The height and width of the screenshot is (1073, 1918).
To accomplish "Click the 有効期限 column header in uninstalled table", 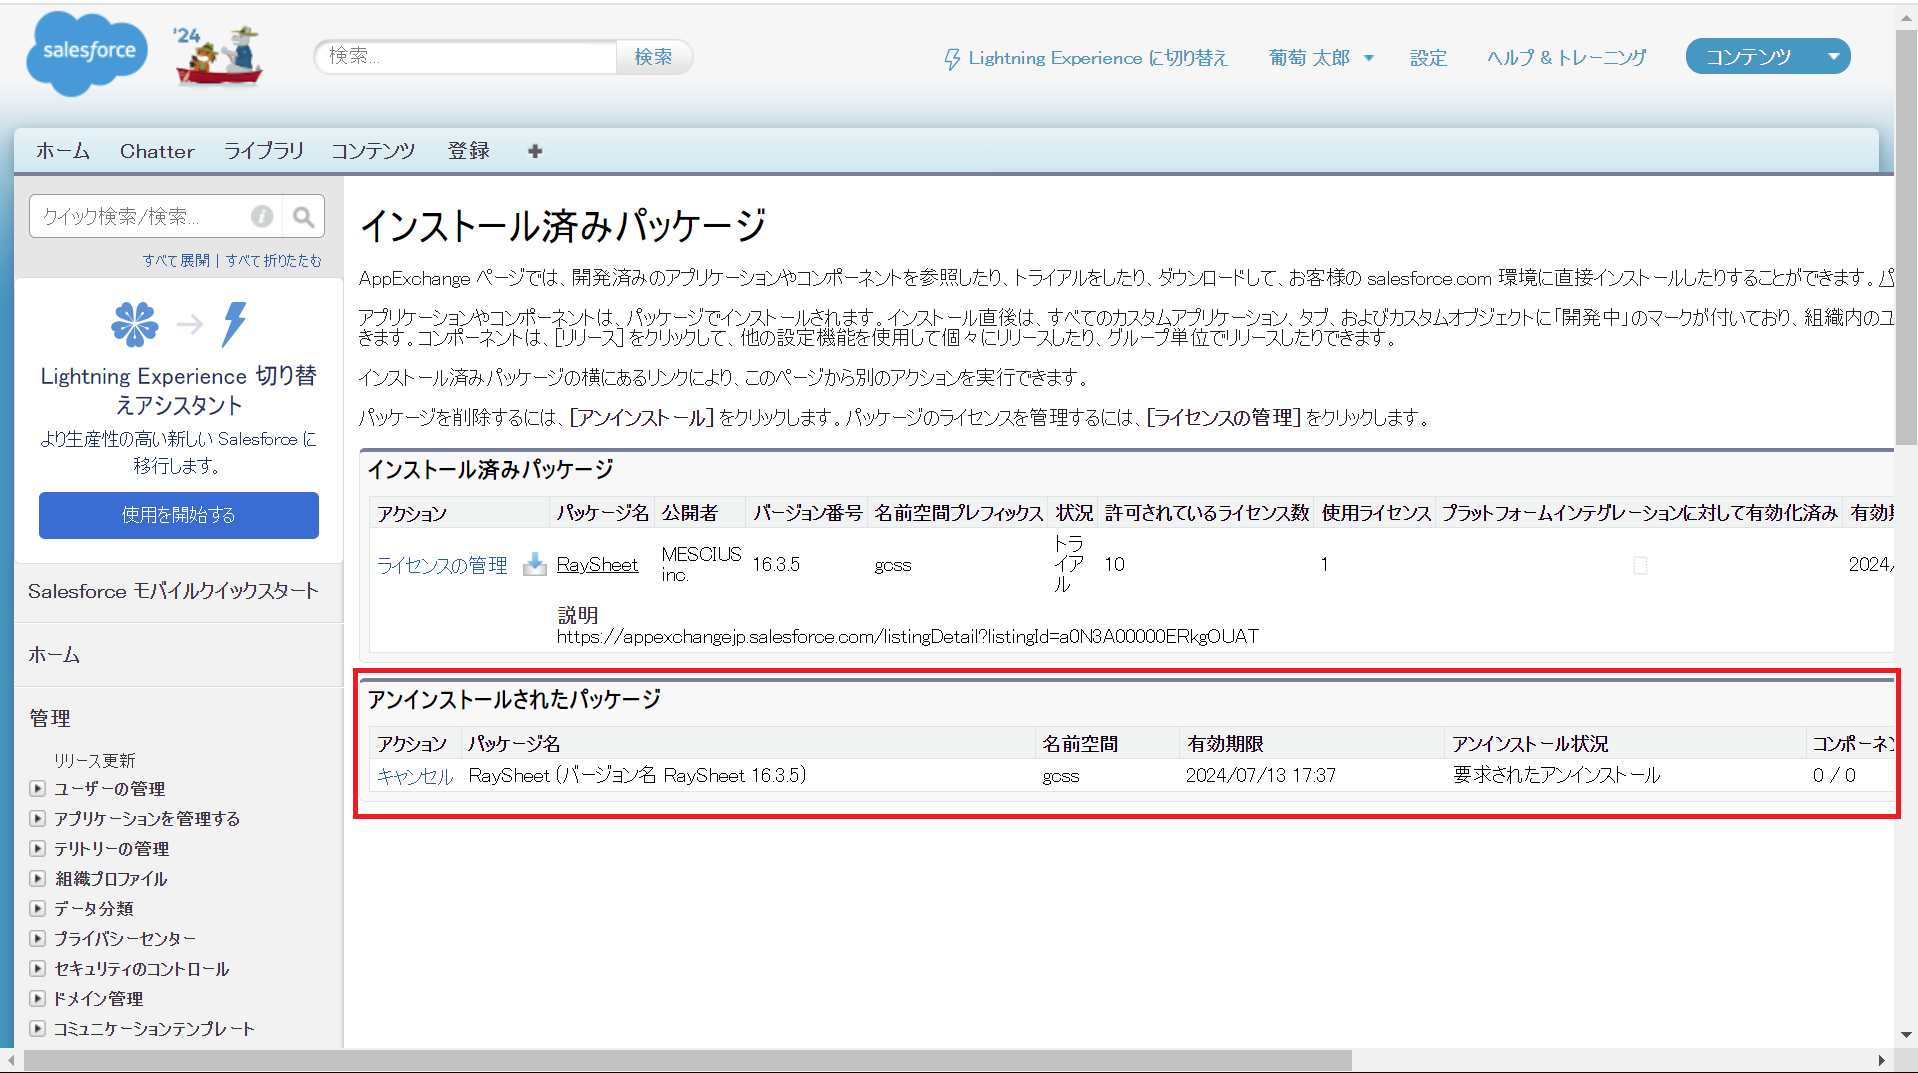I will tap(1226, 744).
